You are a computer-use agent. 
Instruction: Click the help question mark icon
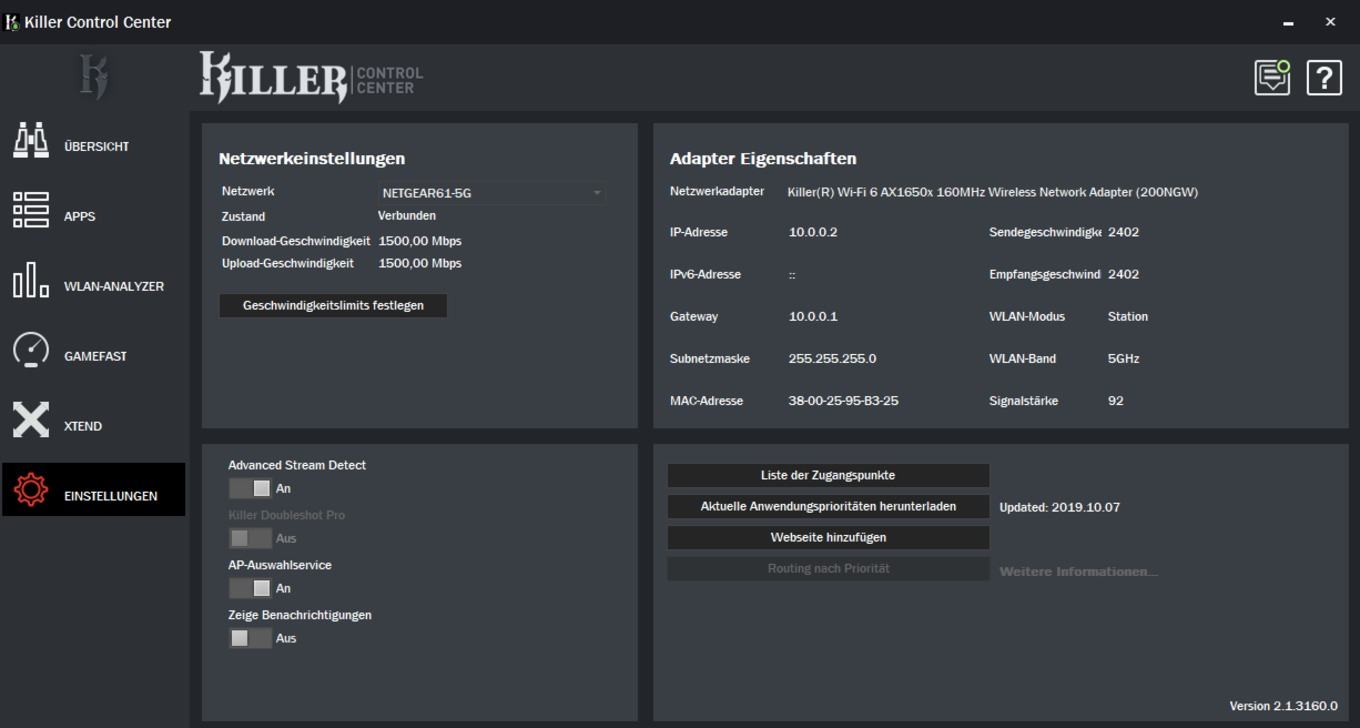[1324, 78]
